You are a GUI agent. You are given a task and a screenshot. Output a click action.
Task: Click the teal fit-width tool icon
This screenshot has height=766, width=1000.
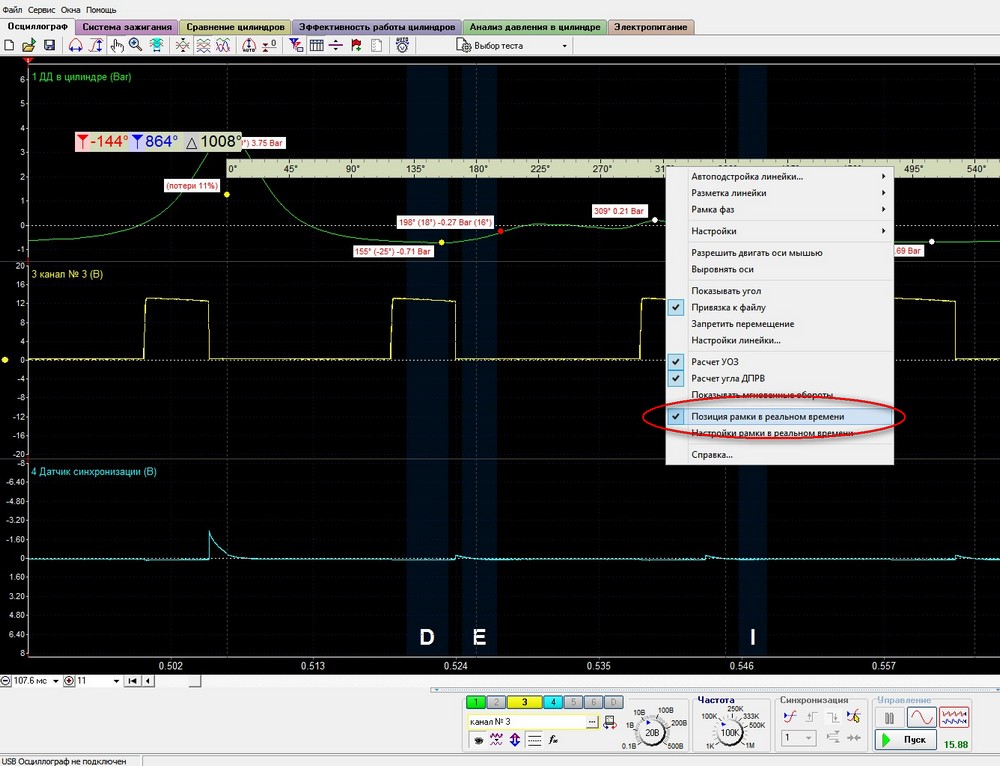click(x=156, y=45)
